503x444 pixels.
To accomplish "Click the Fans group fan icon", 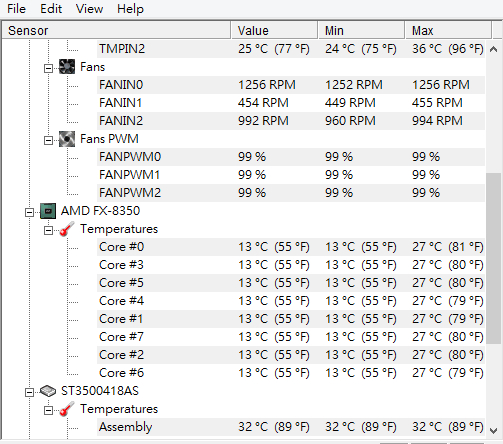I will [67, 67].
